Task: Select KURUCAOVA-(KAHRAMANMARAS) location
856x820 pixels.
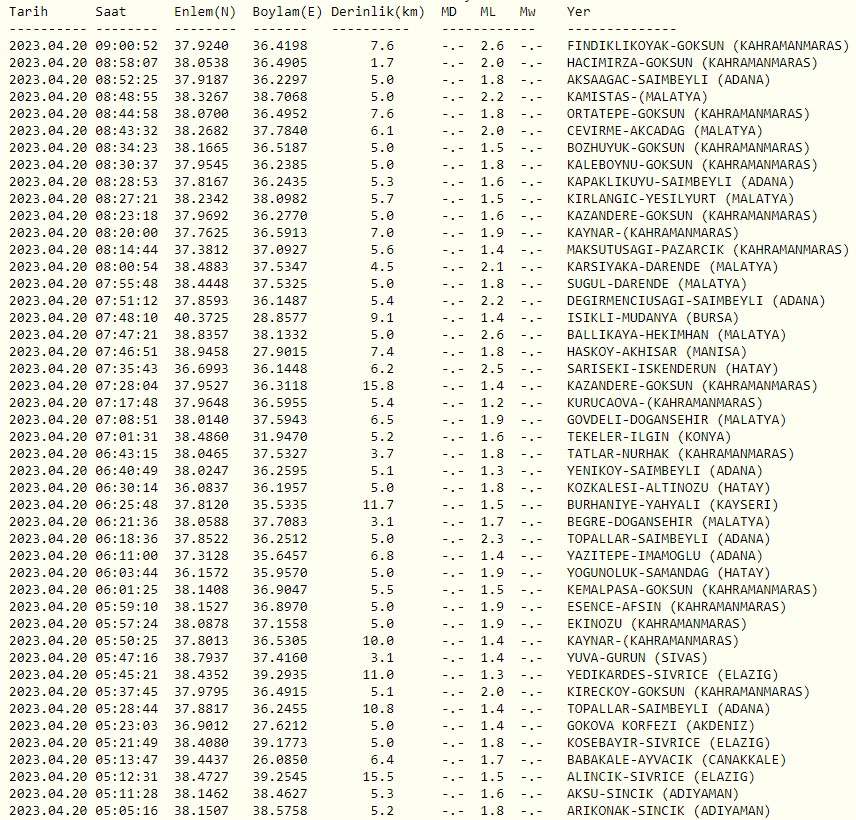Action: (665, 402)
